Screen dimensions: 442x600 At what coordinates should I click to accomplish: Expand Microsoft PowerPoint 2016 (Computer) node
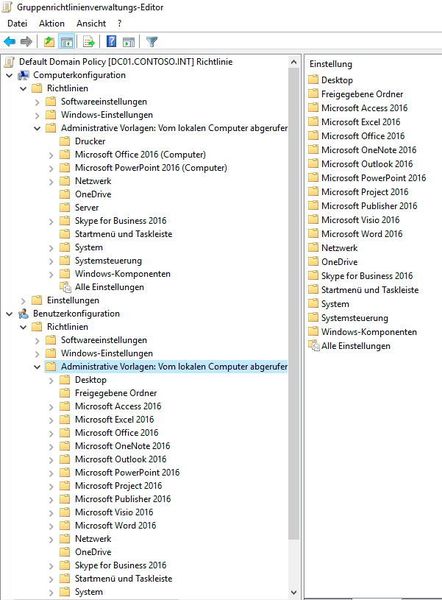[51, 168]
